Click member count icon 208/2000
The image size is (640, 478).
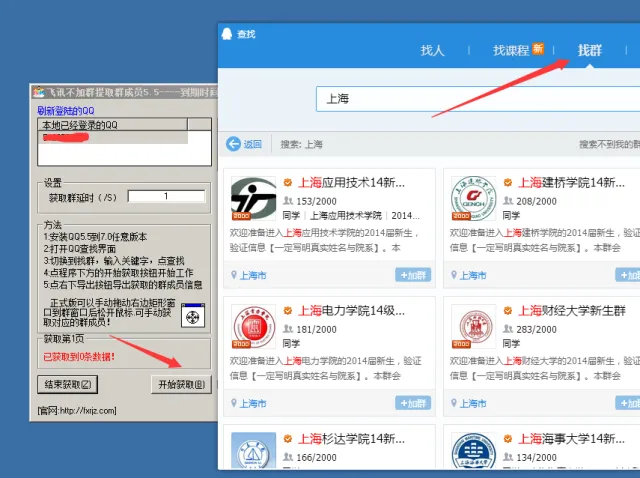(508, 200)
